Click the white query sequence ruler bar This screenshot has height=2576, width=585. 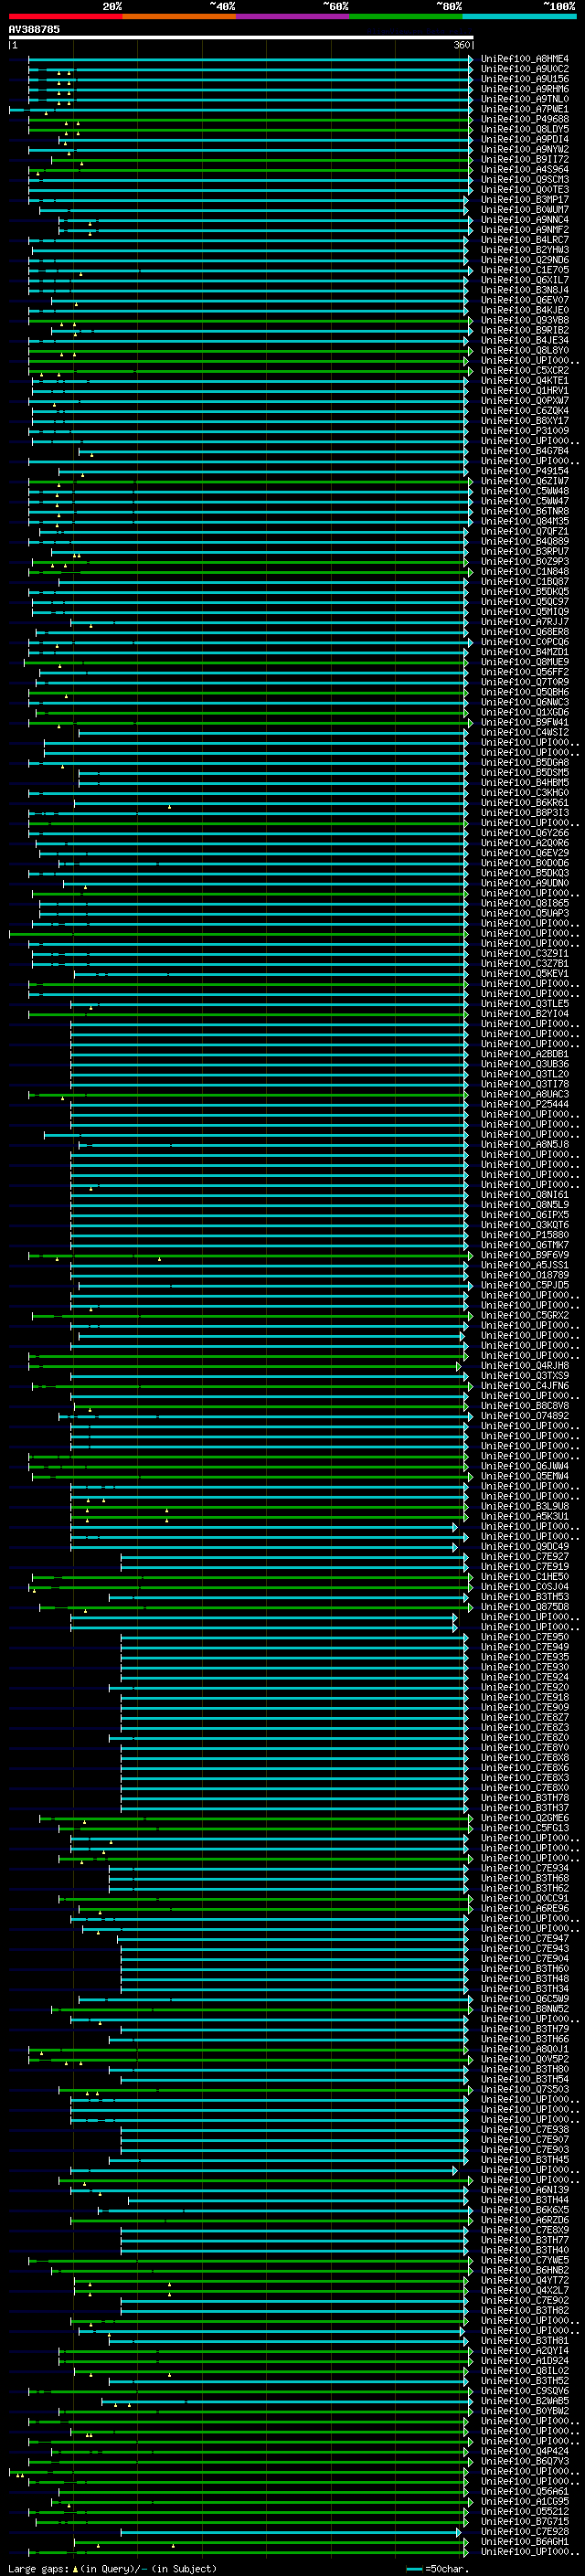241,38
